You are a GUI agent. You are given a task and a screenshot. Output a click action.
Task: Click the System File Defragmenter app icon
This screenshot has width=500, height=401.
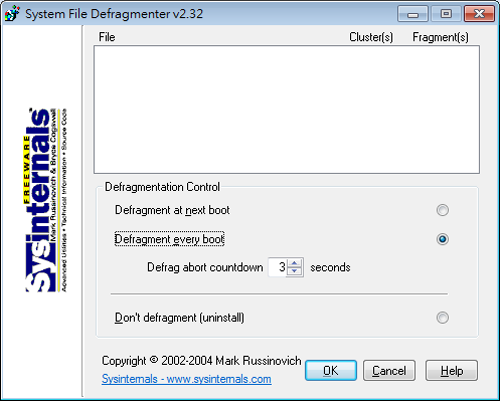(x=12, y=14)
